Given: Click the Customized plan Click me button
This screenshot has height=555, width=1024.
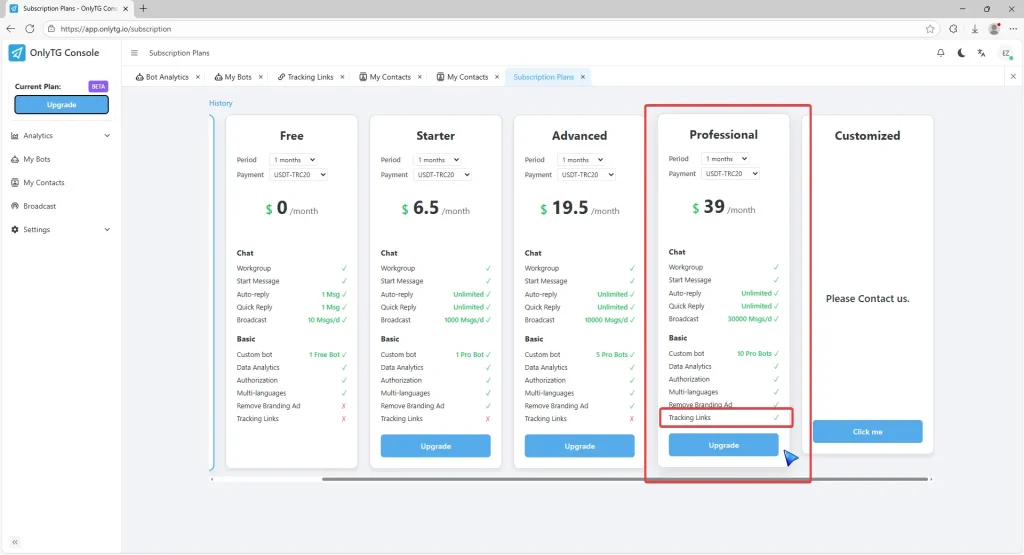Looking at the screenshot, I should click(x=867, y=432).
